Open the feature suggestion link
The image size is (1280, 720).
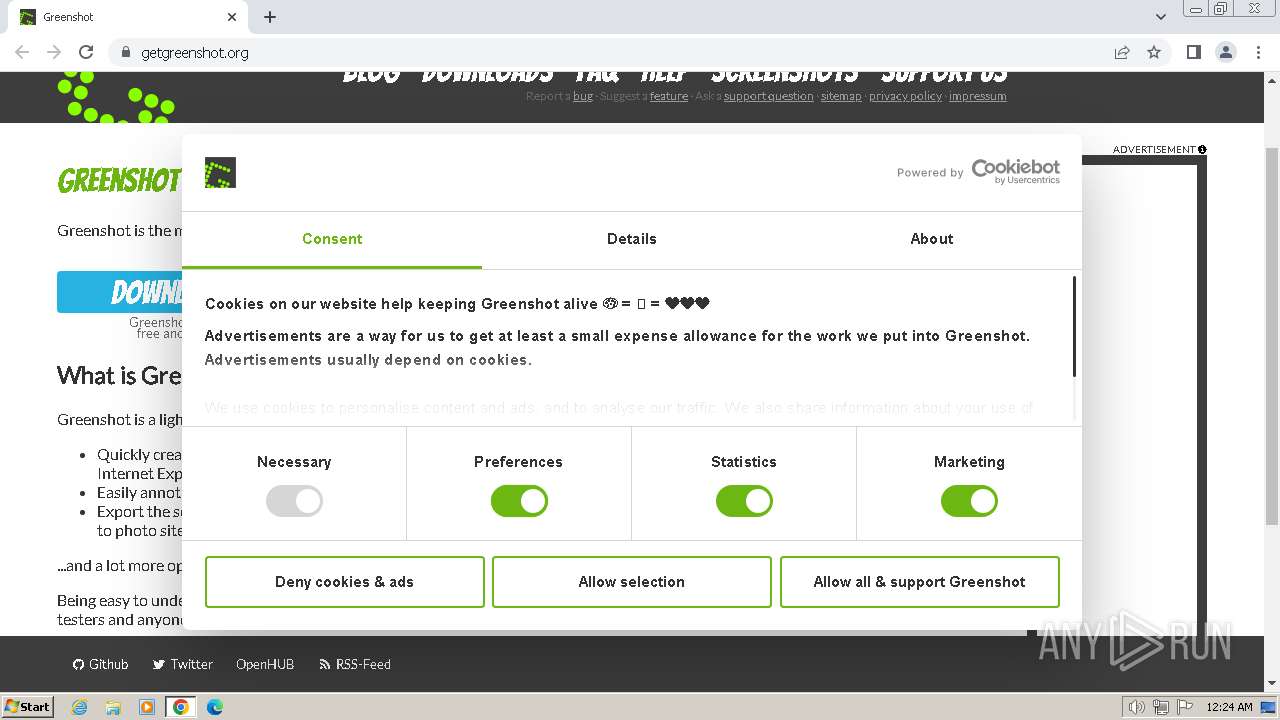[x=669, y=96]
